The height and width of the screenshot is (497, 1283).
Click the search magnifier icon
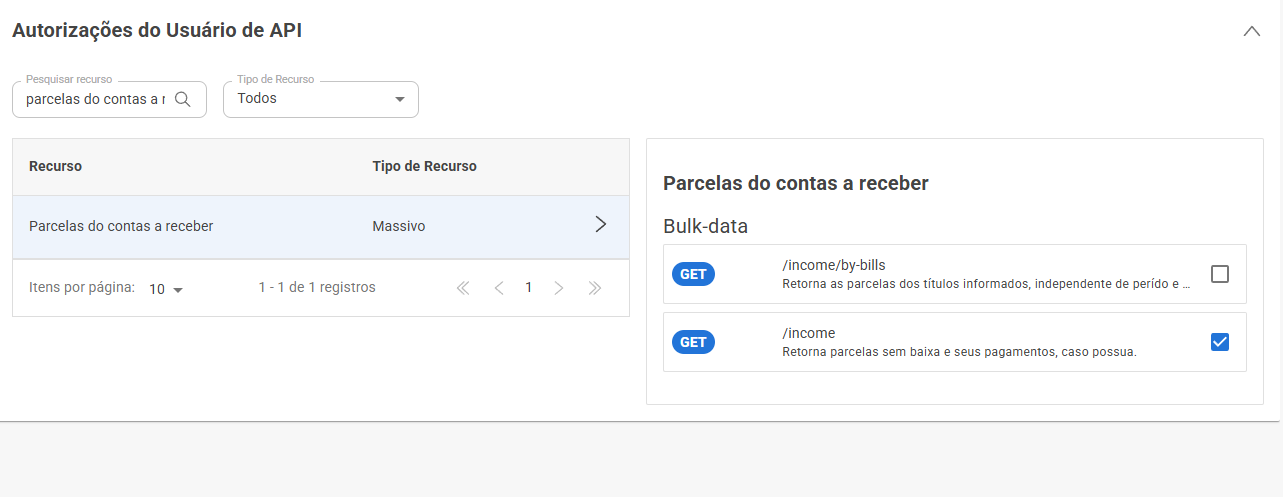(x=183, y=99)
